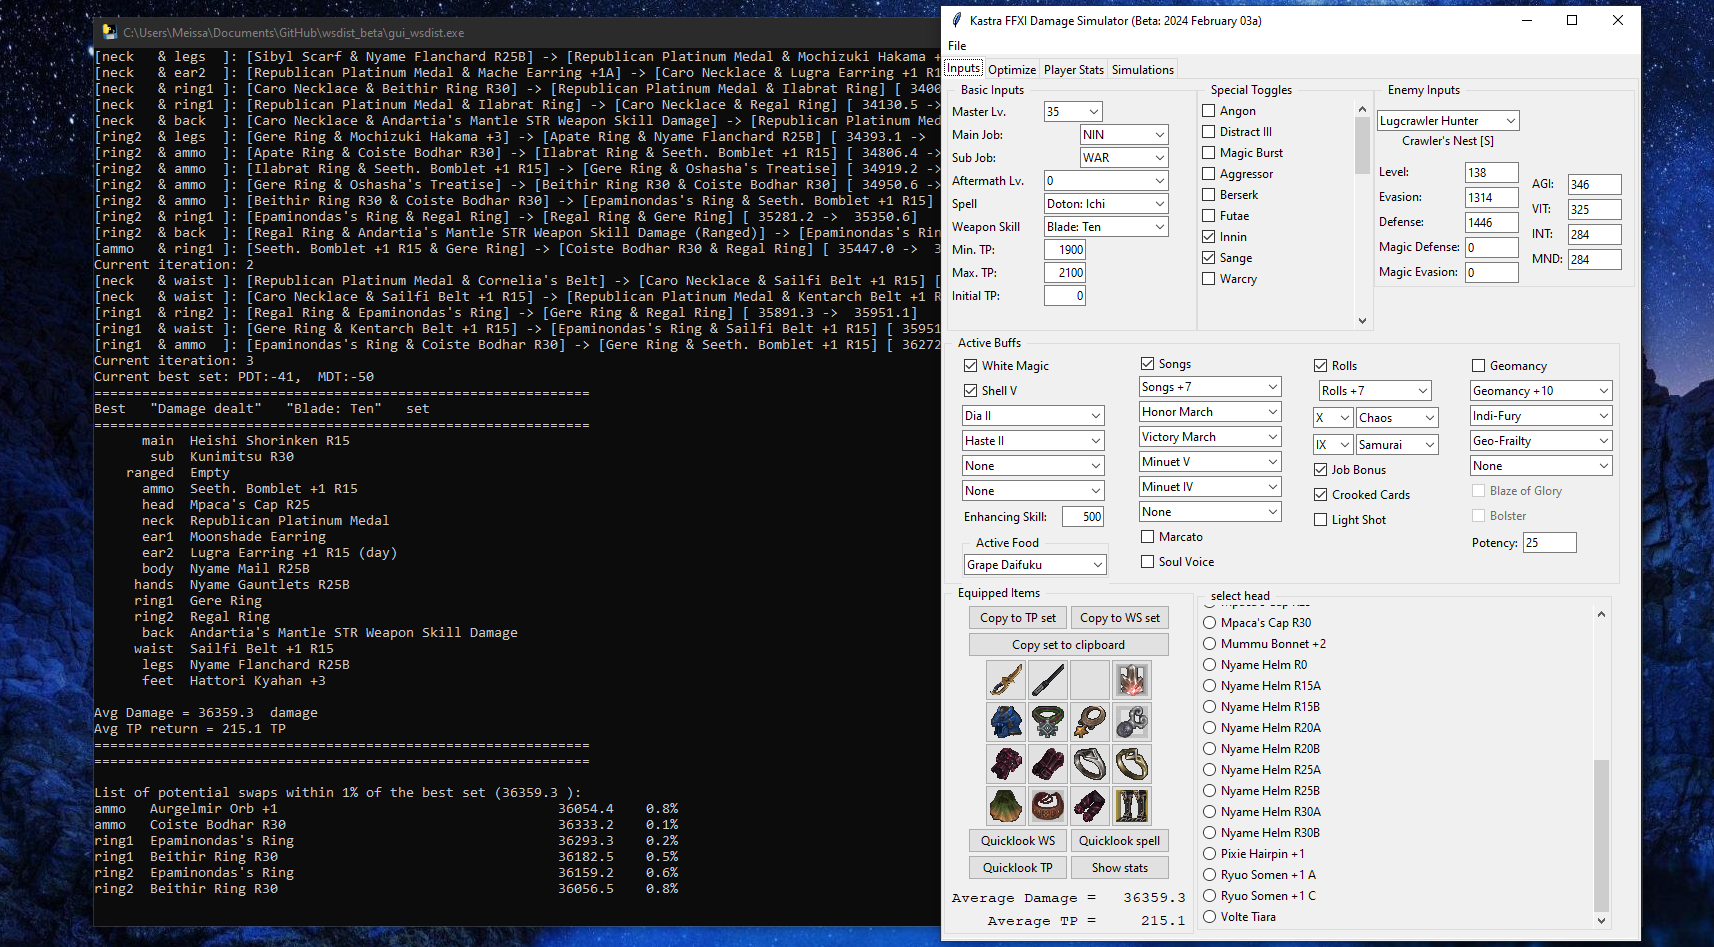1714x947 pixels.
Task: Run Quicklook spell
Action: (1120, 841)
